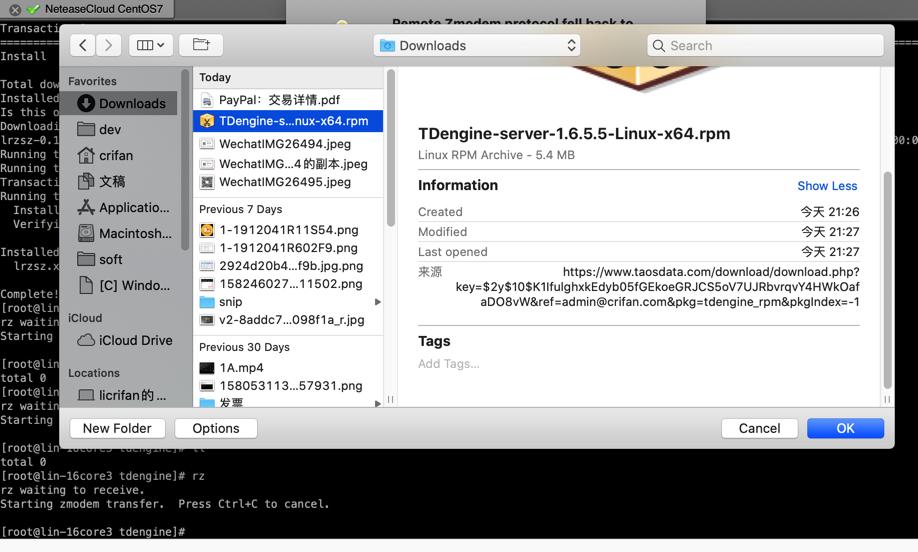Click the Created date row
This screenshot has width=918, height=552.
pos(639,212)
